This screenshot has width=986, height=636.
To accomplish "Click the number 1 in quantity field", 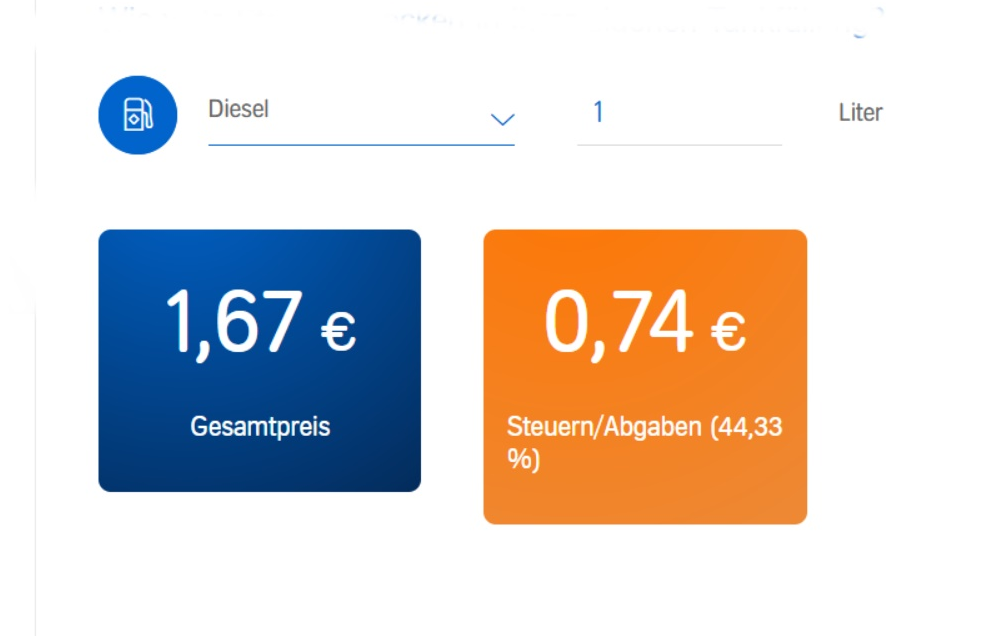I will pyautogui.click(x=598, y=113).
